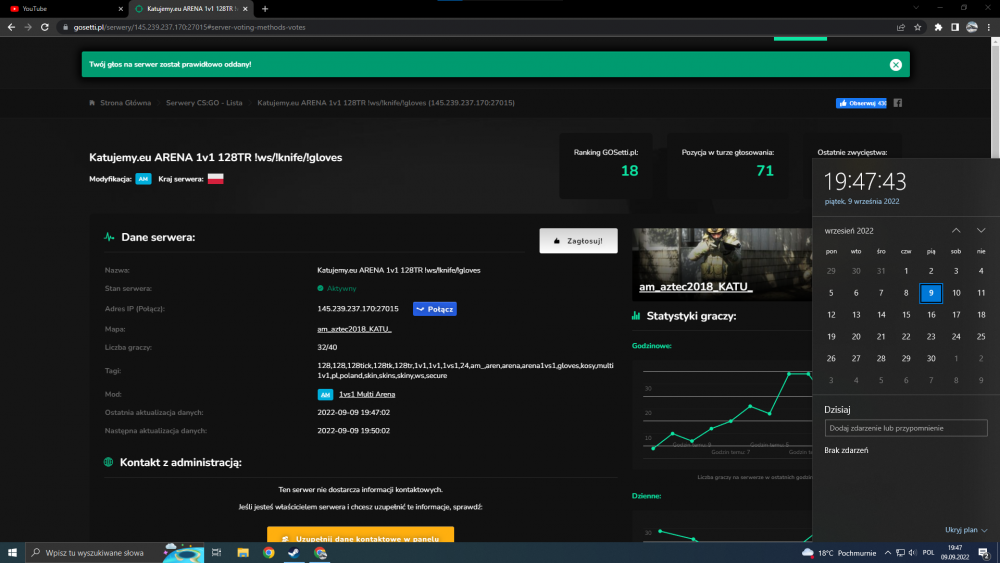Screen dimensions: 1000x563
Task: Click the piątek, 9 września 2022 date link
Action: 862,201
